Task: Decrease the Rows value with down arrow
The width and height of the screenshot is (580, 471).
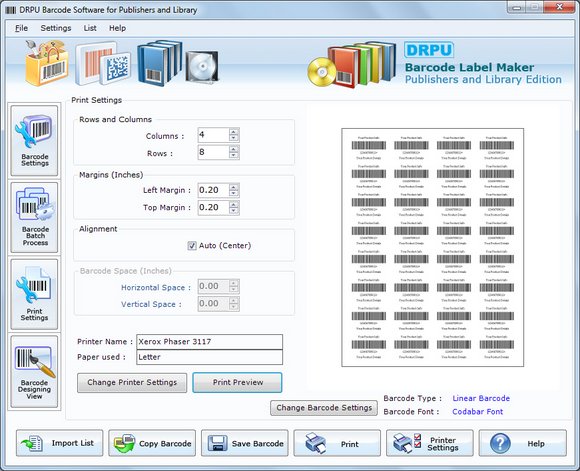Action: (x=233, y=155)
